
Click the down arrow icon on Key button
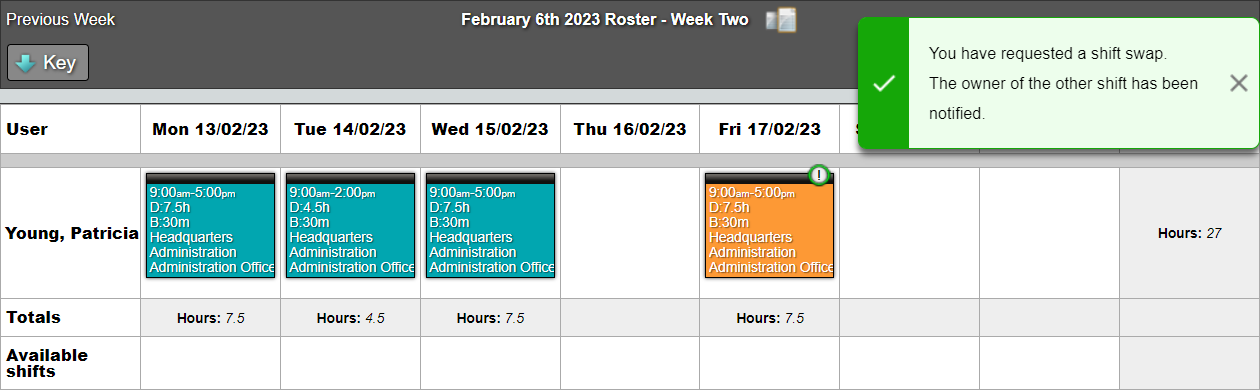click(x=25, y=63)
